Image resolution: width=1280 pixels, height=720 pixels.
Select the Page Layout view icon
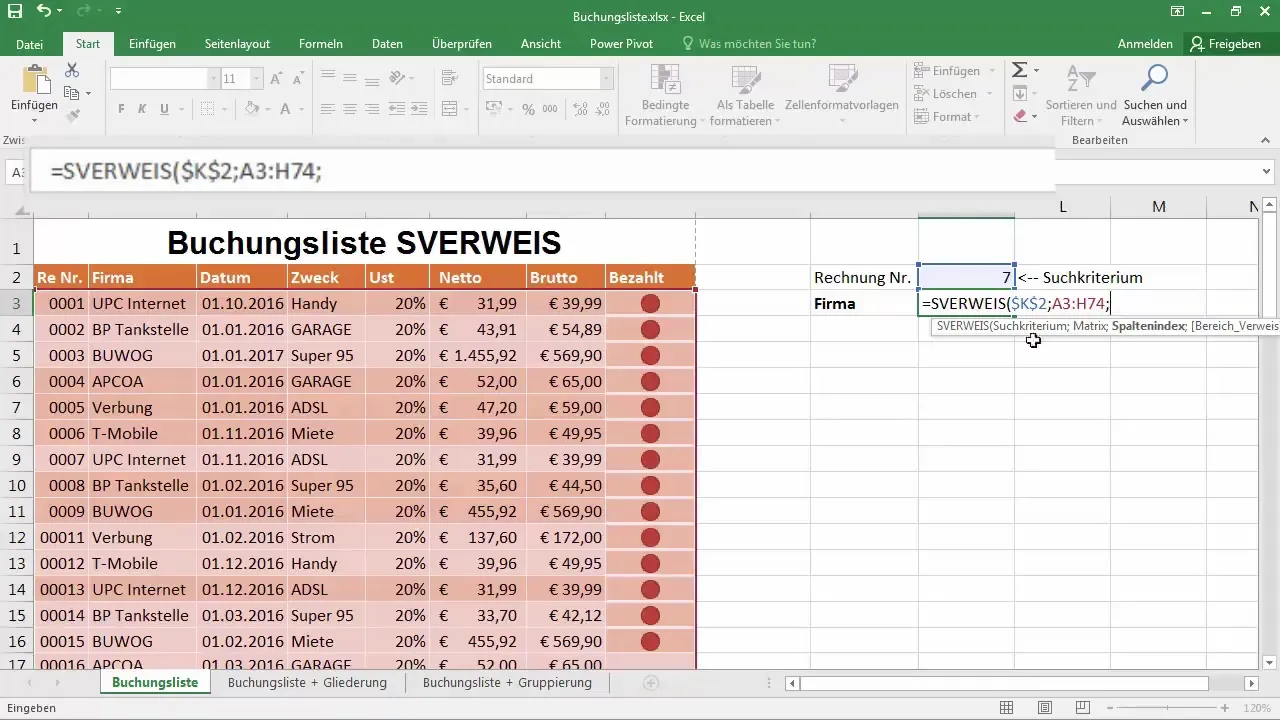1044,708
